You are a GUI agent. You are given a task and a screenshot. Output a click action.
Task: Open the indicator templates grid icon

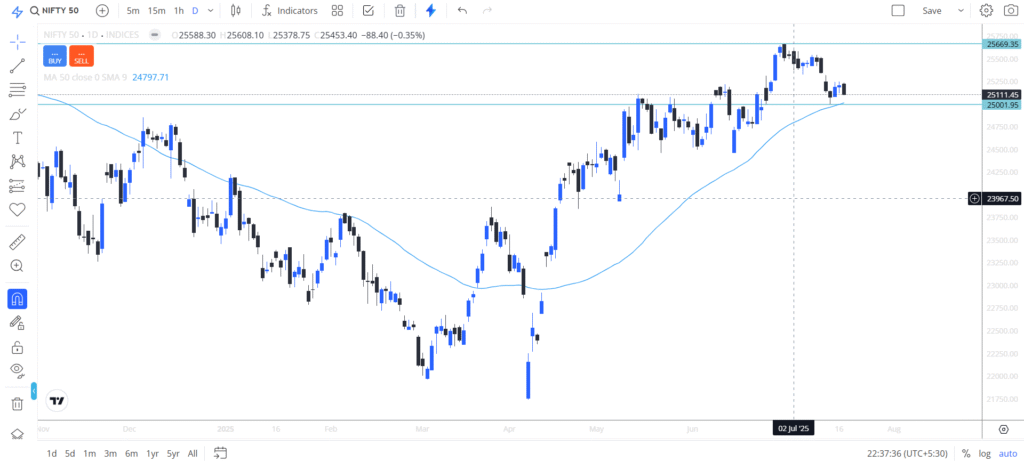337,10
